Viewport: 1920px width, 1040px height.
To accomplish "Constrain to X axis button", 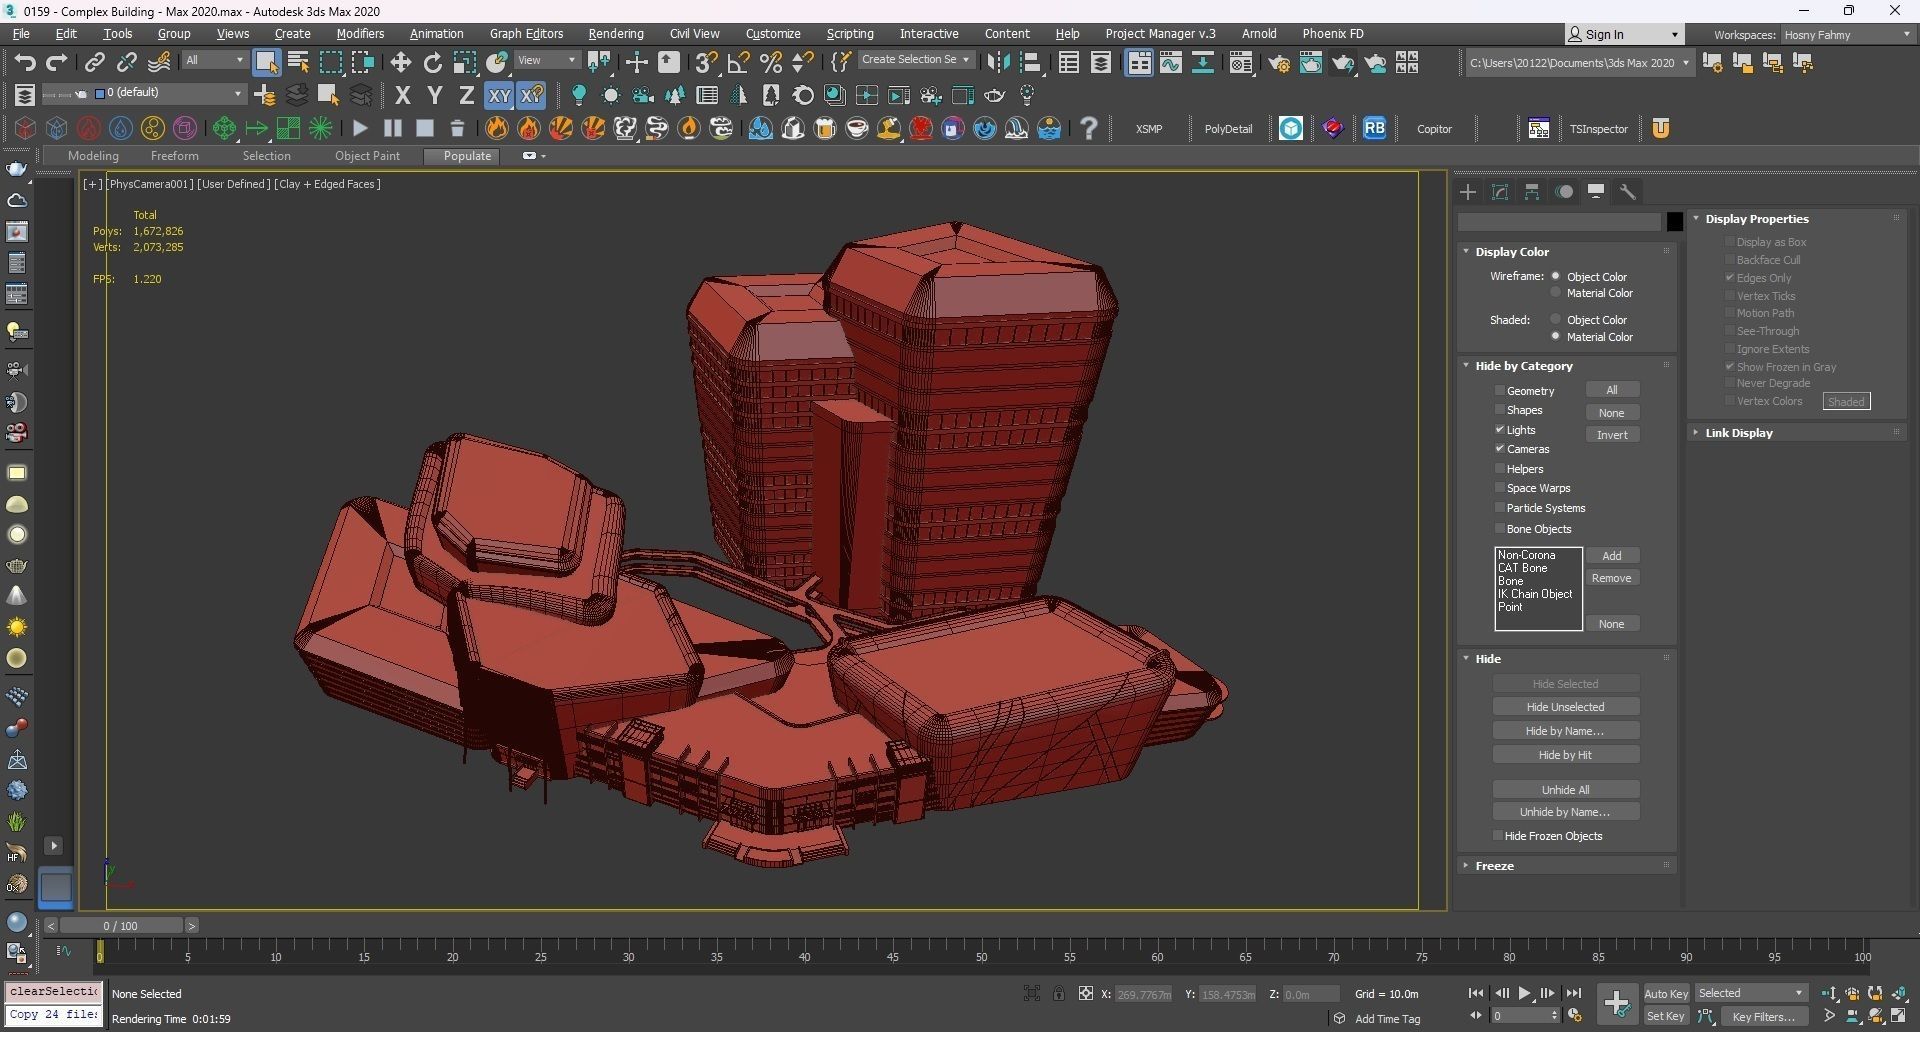I will click(403, 96).
